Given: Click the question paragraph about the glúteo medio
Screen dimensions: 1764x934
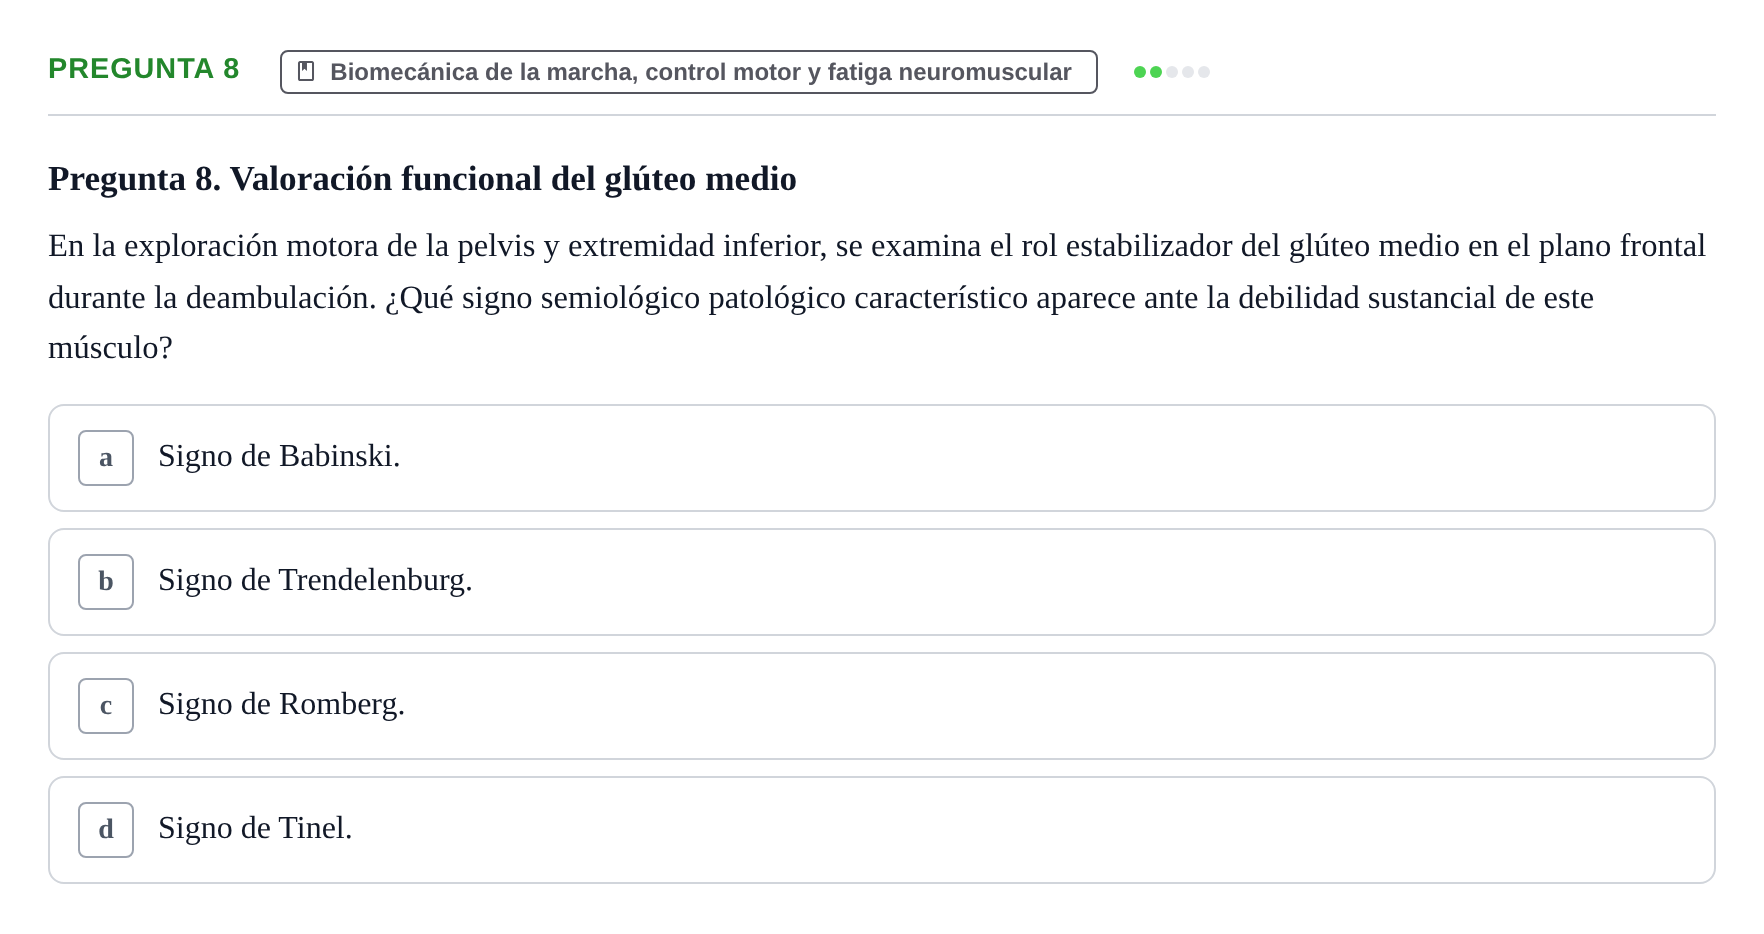Looking at the screenshot, I should pos(877,297).
